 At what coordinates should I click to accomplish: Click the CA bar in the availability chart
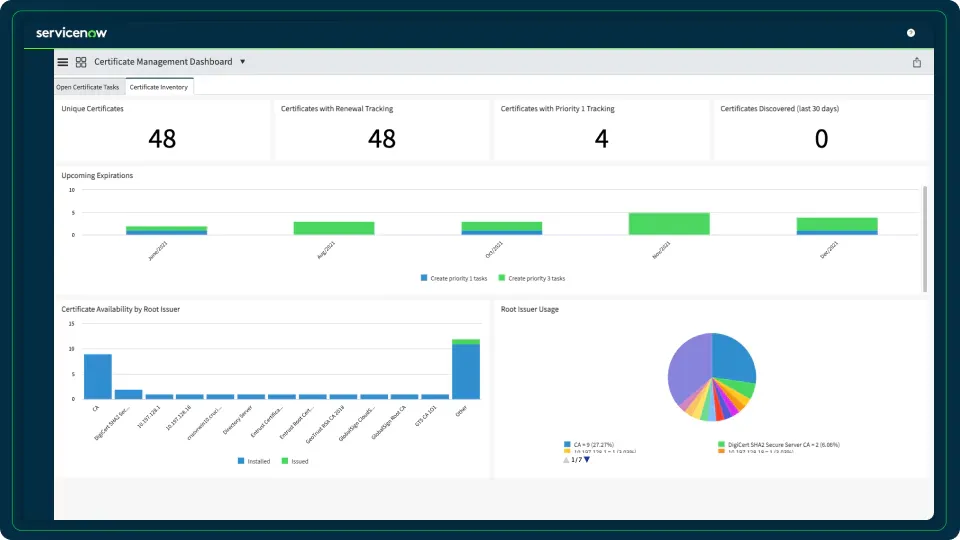pos(98,377)
